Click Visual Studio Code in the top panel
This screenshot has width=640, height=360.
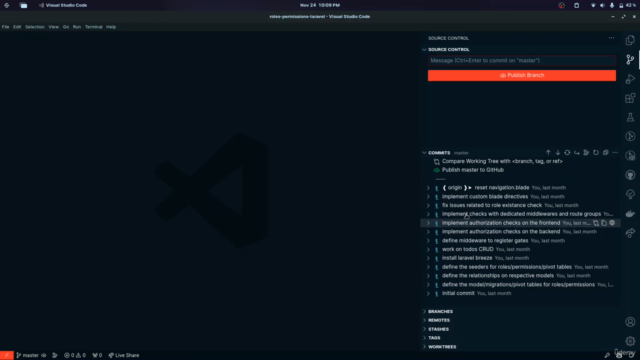coord(63,5)
